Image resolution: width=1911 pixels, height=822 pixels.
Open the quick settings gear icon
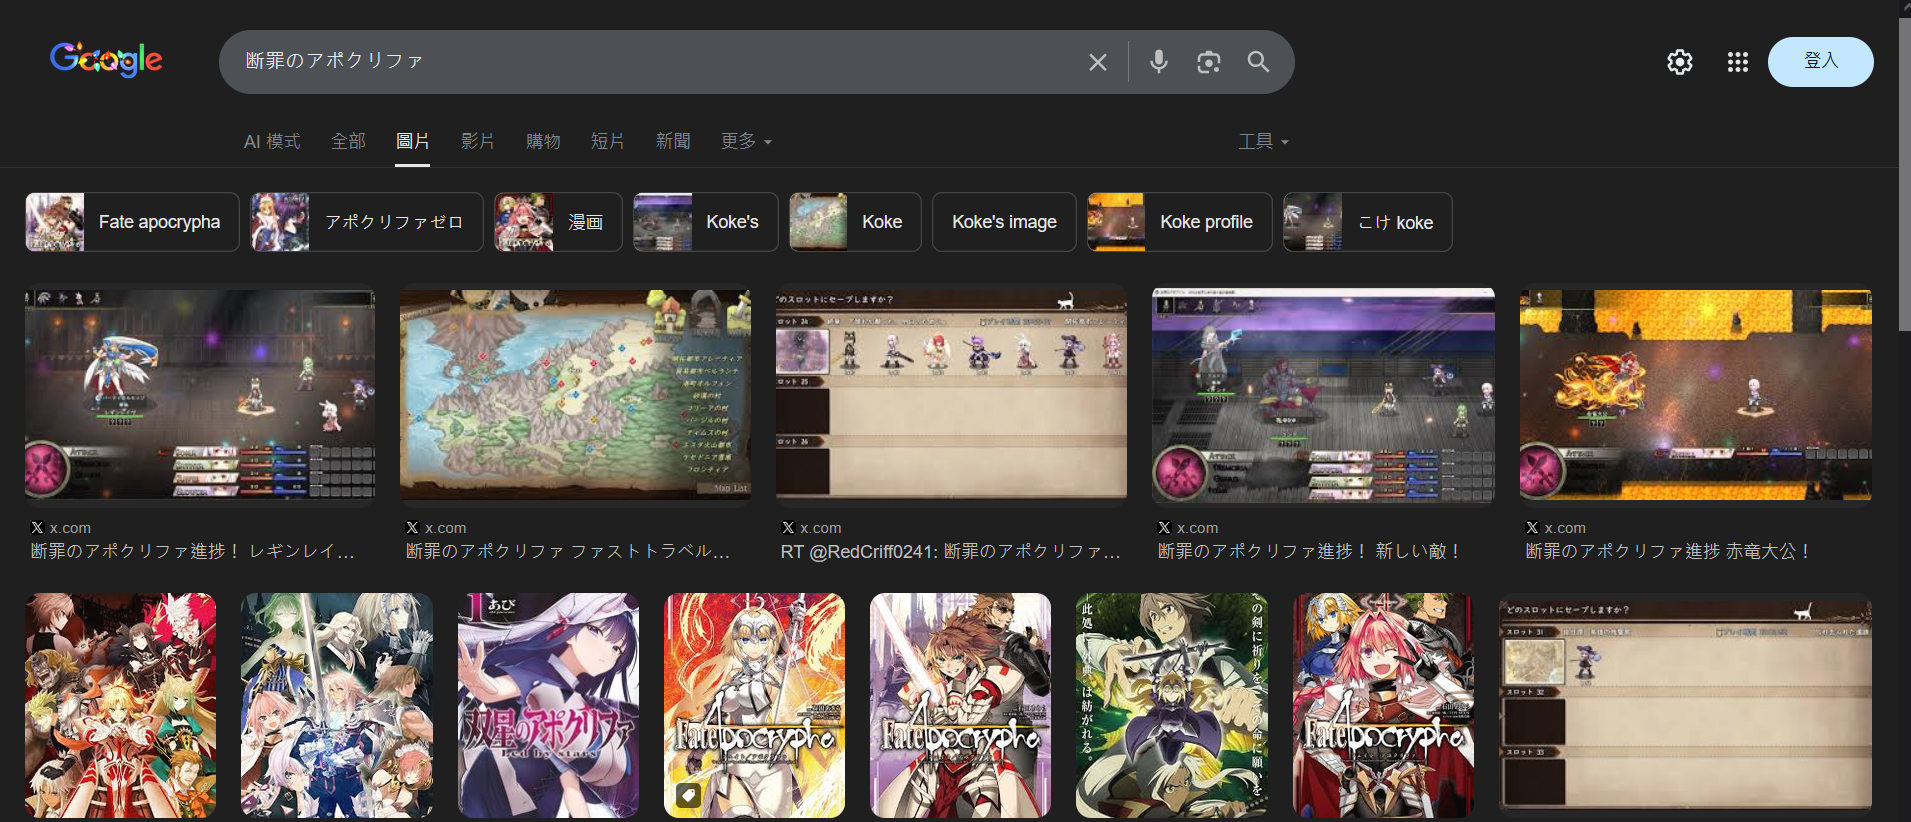click(1679, 62)
